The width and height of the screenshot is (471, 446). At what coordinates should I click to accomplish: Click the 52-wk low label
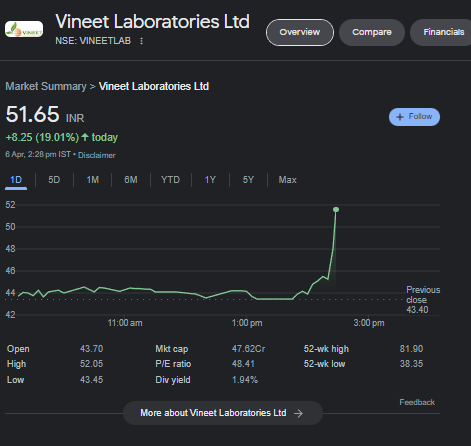[x=324, y=364]
